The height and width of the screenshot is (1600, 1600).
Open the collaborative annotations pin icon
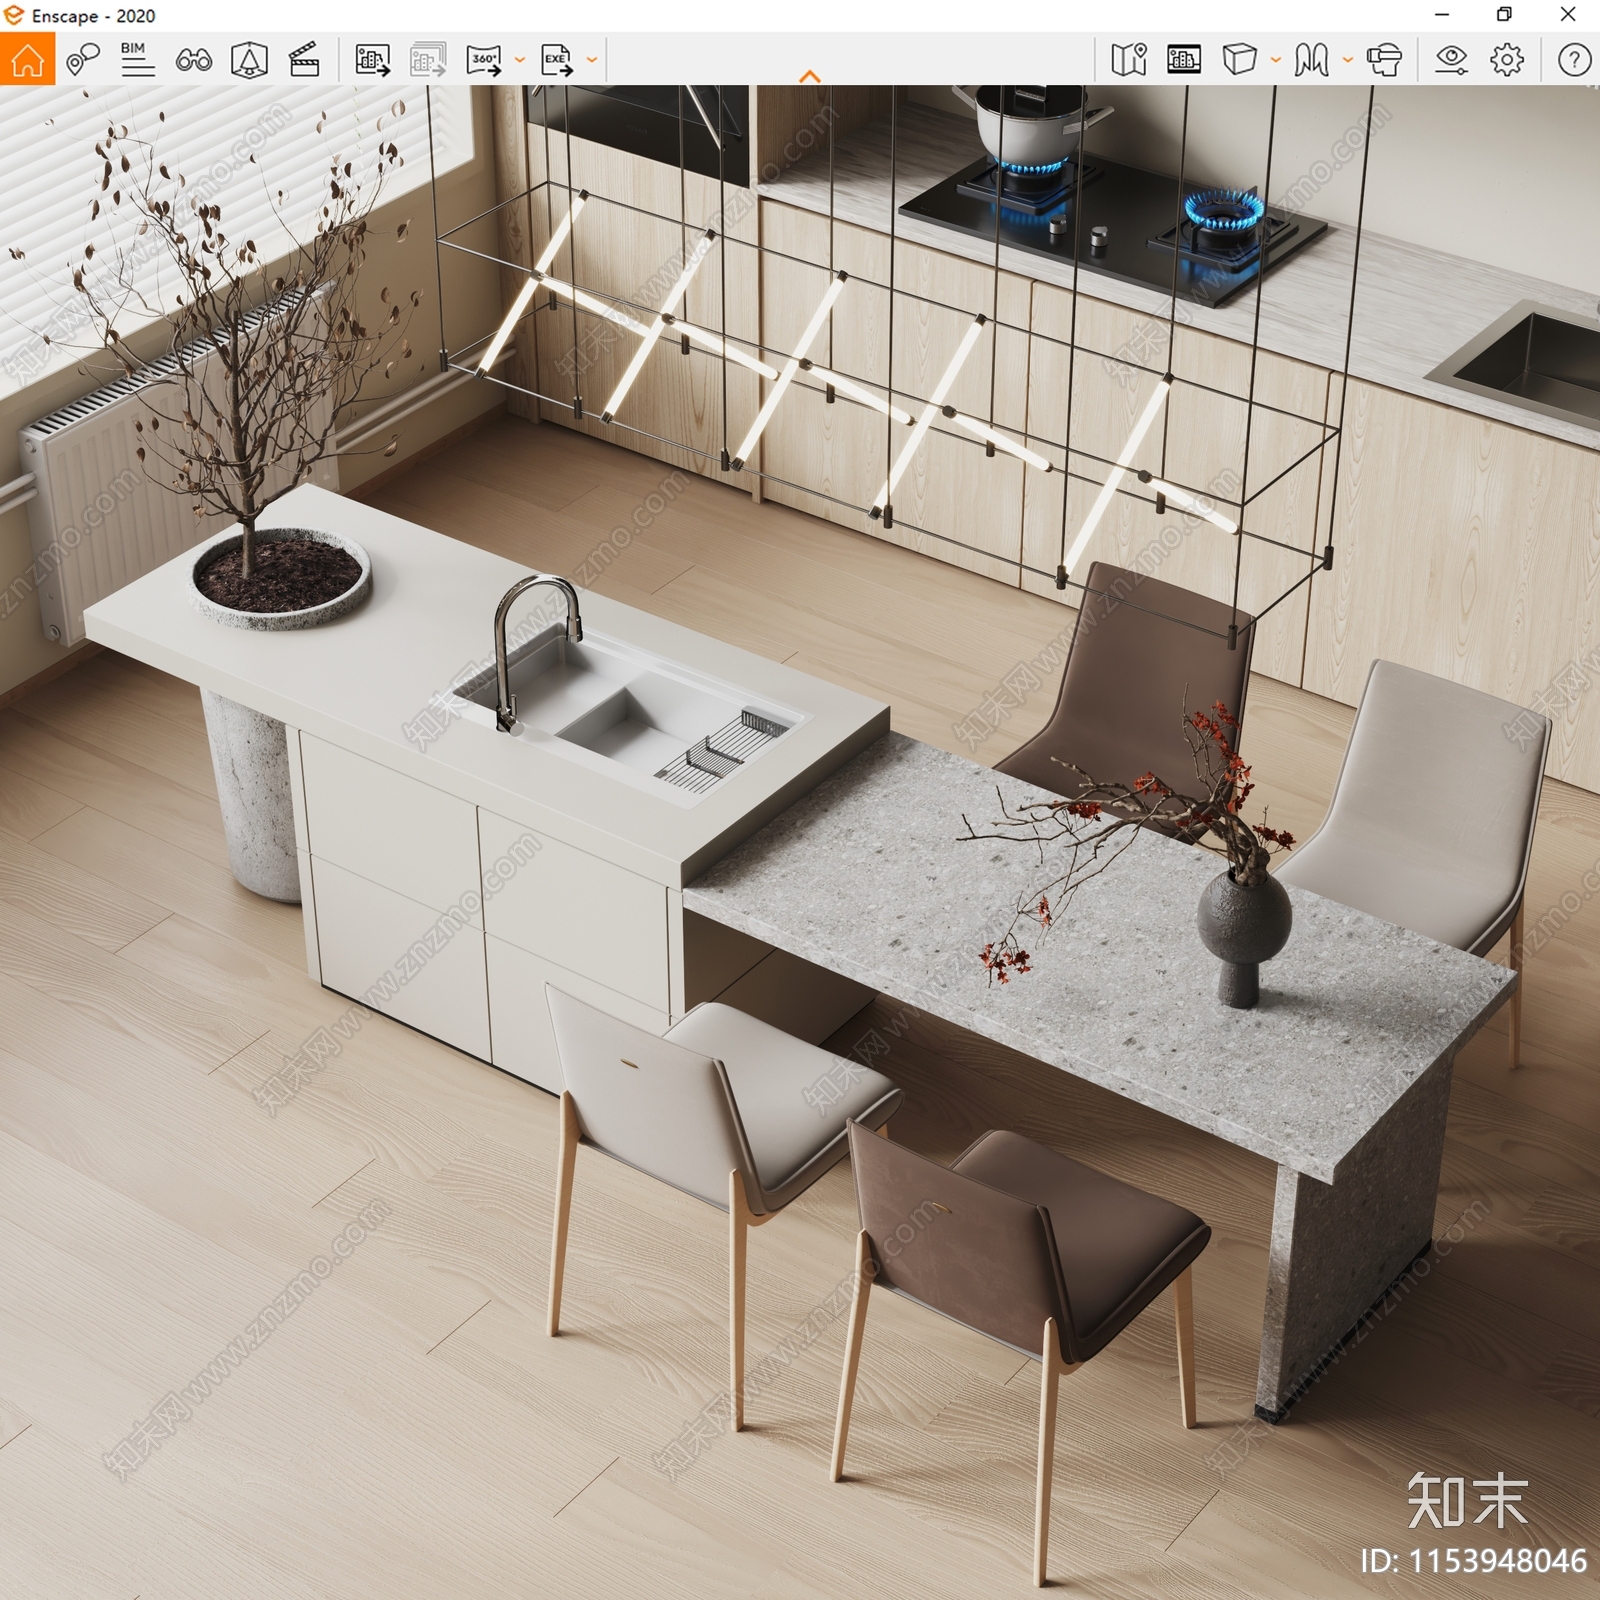(83, 60)
